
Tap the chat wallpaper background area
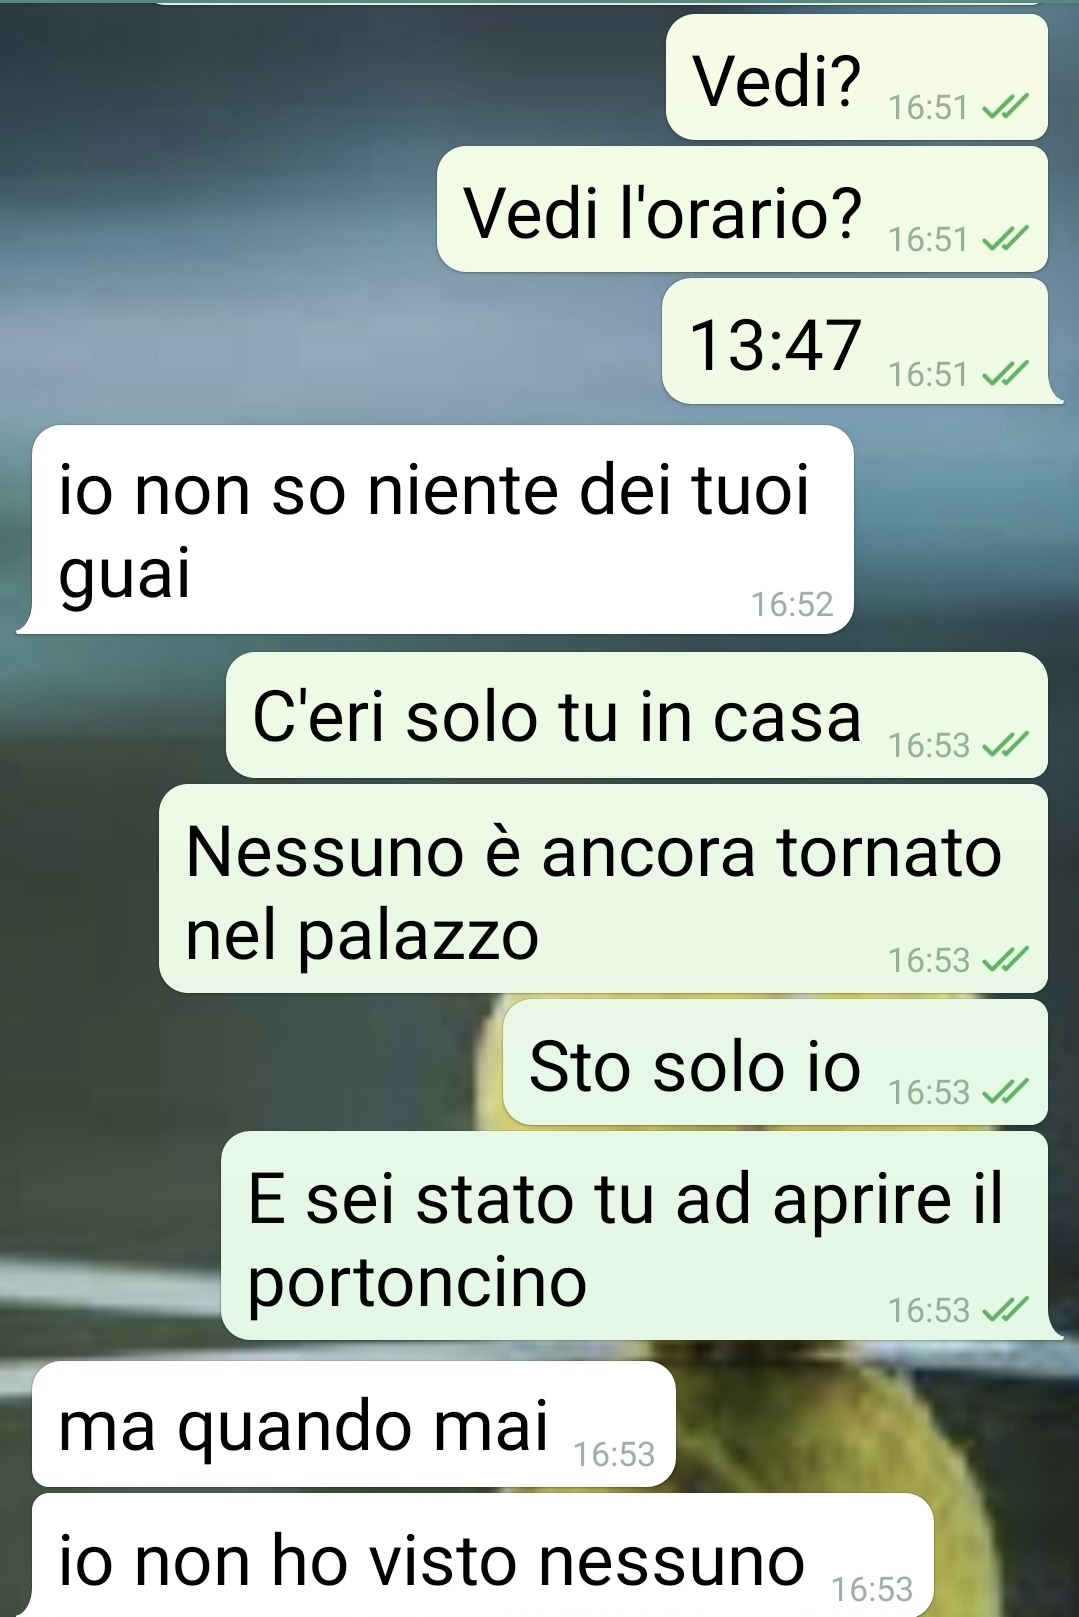[200, 250]
